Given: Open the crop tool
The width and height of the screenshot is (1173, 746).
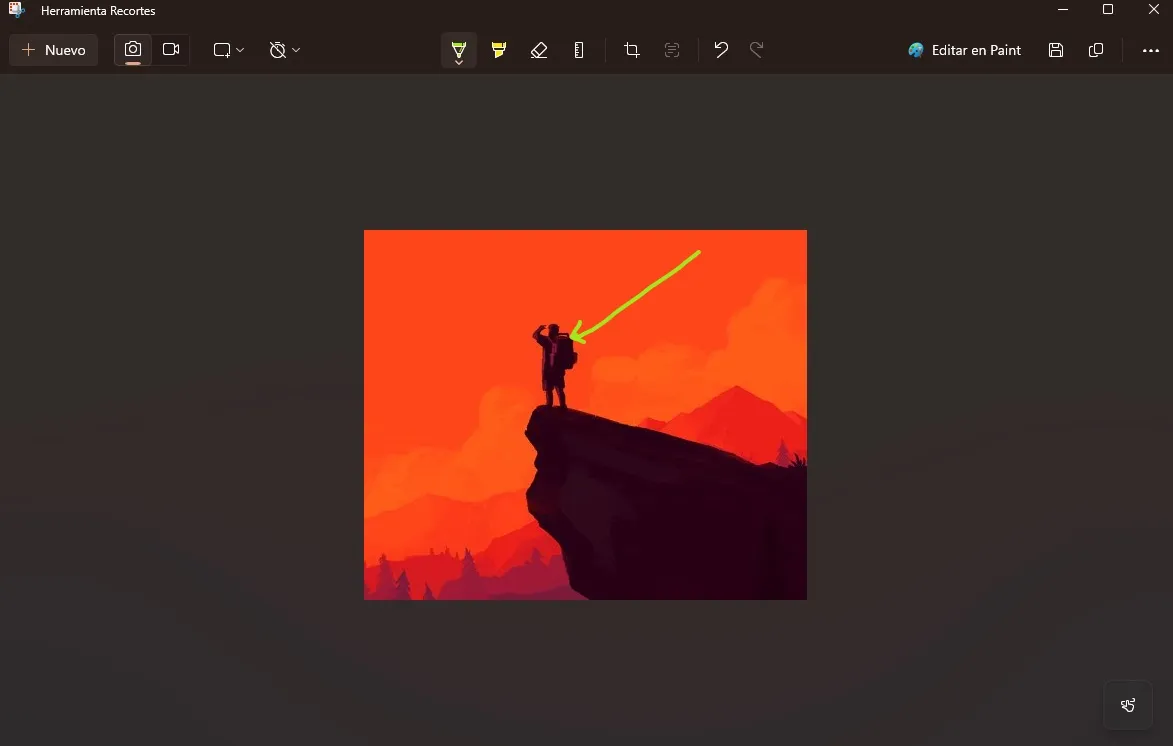Looking at the screenshot, I should [631, 49].
